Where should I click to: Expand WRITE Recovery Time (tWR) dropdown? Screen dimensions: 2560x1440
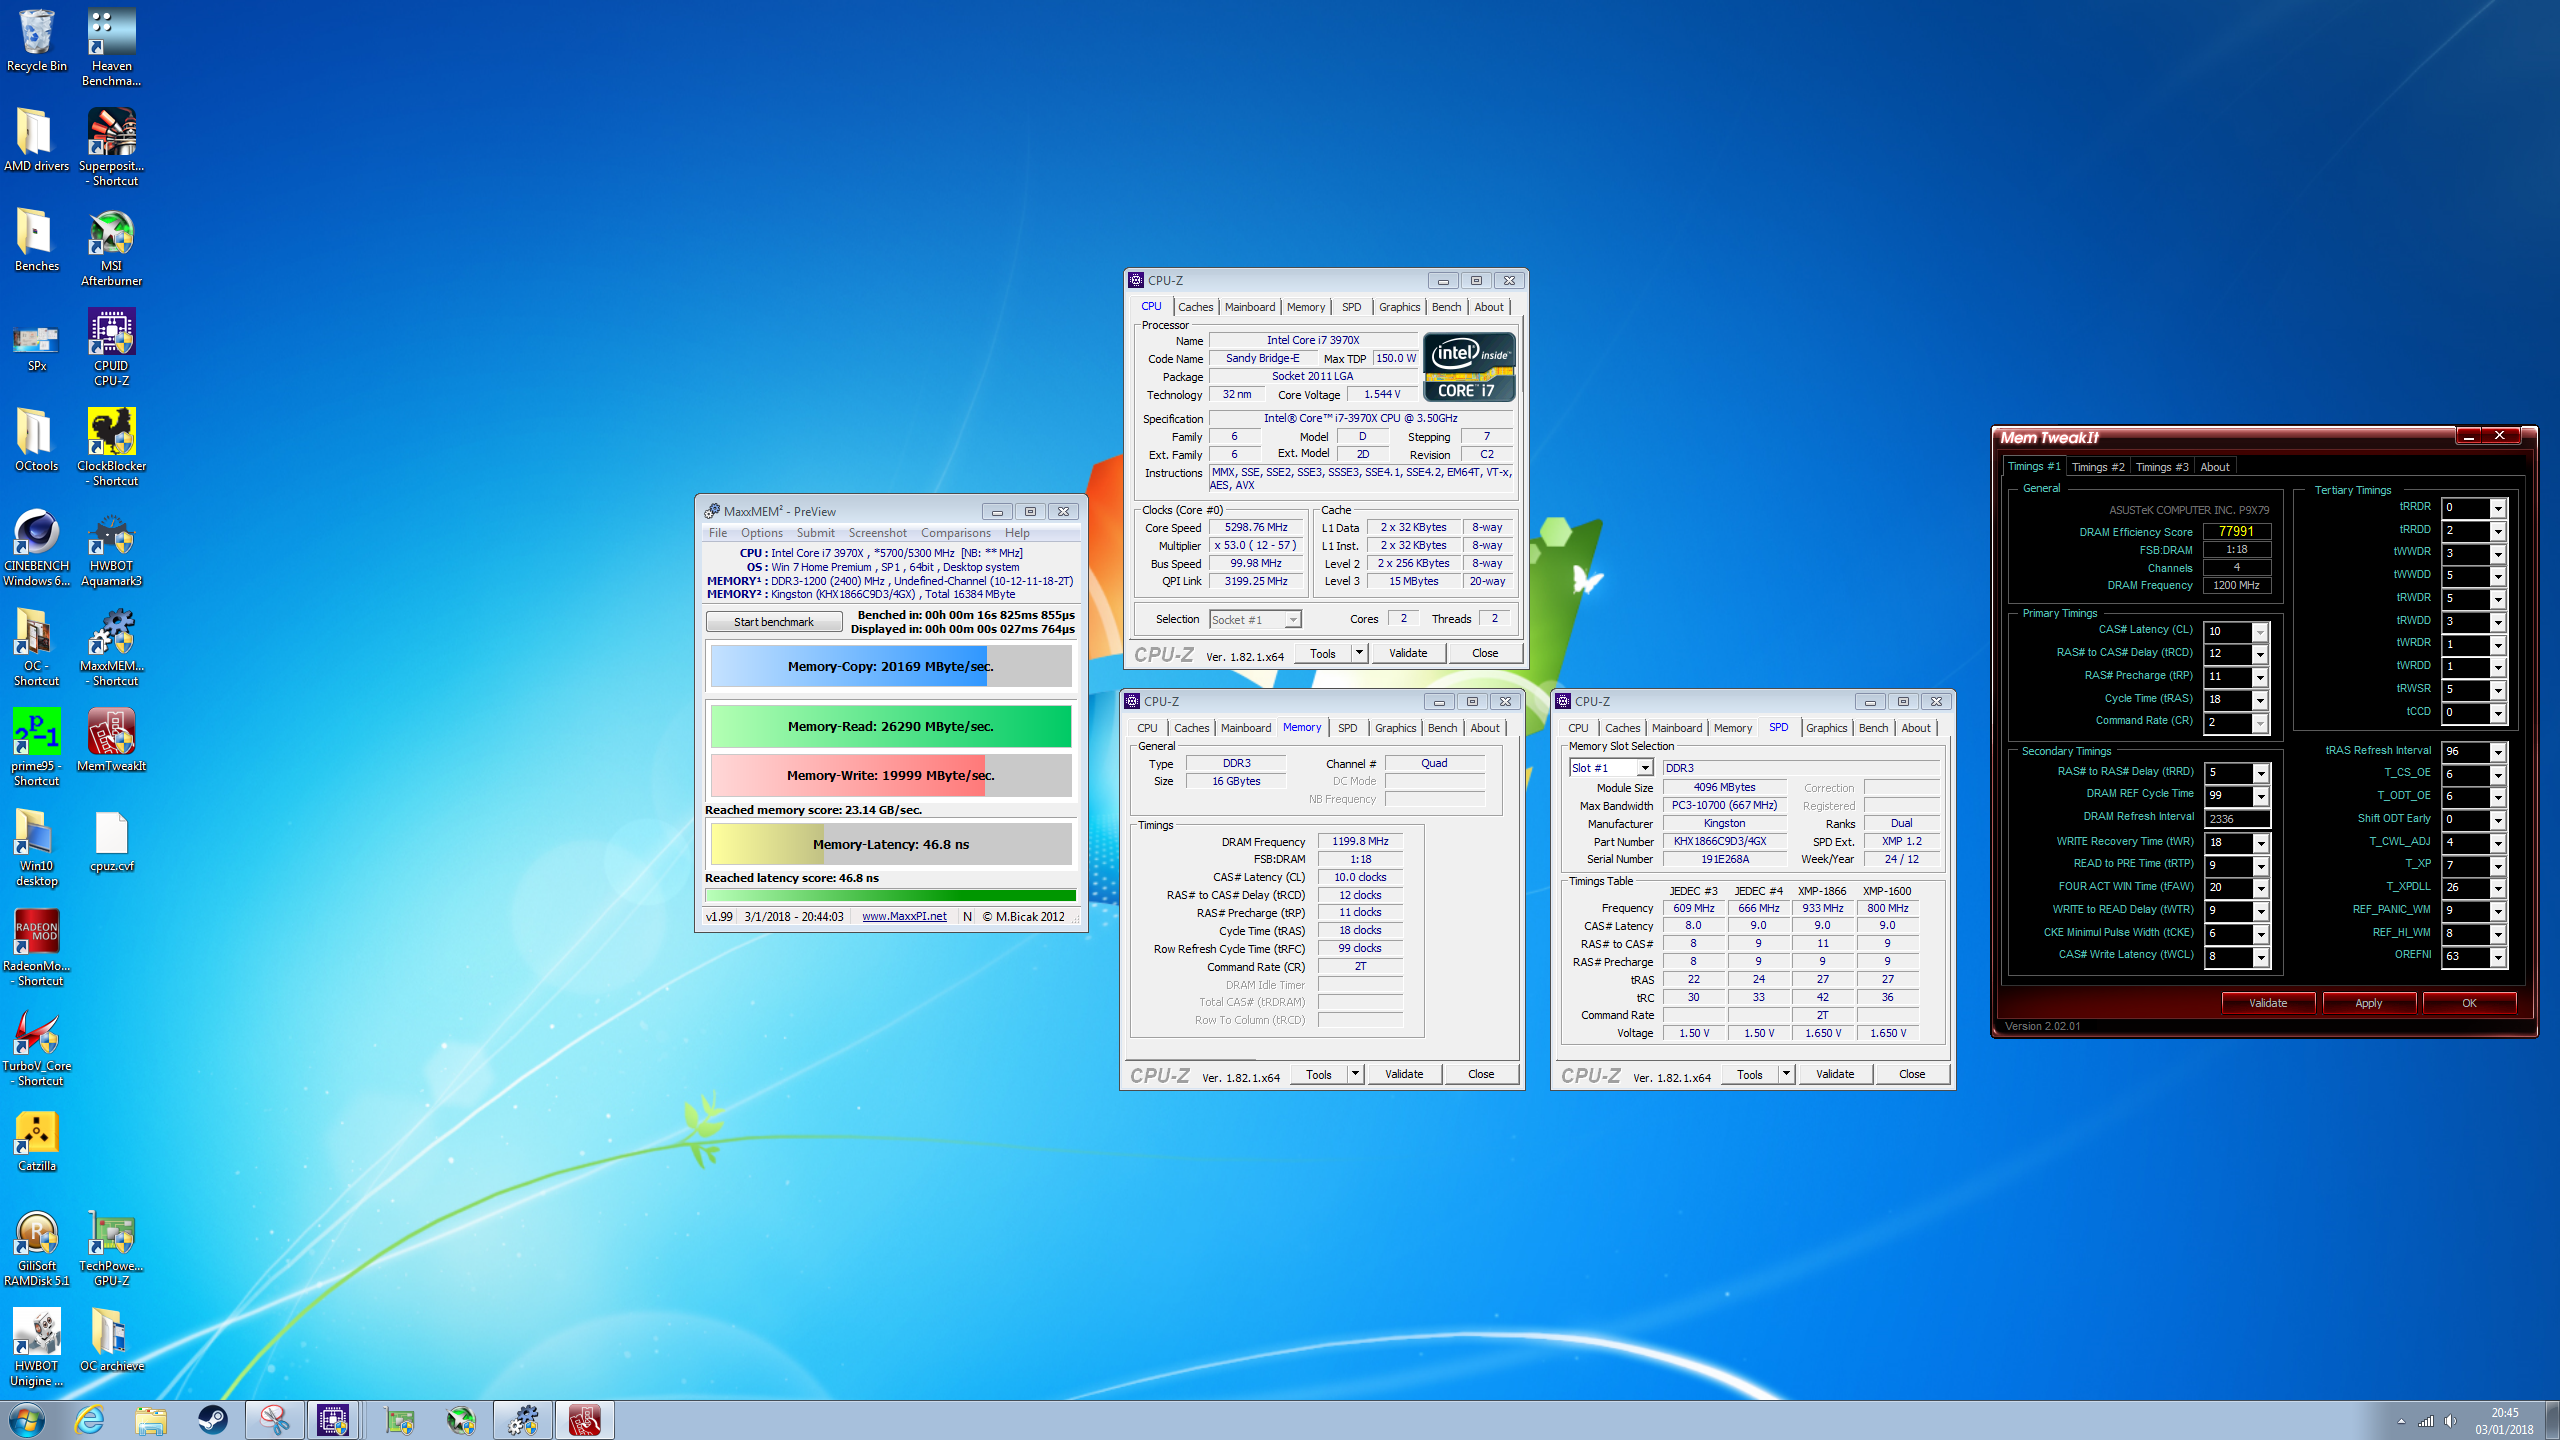2259,843
